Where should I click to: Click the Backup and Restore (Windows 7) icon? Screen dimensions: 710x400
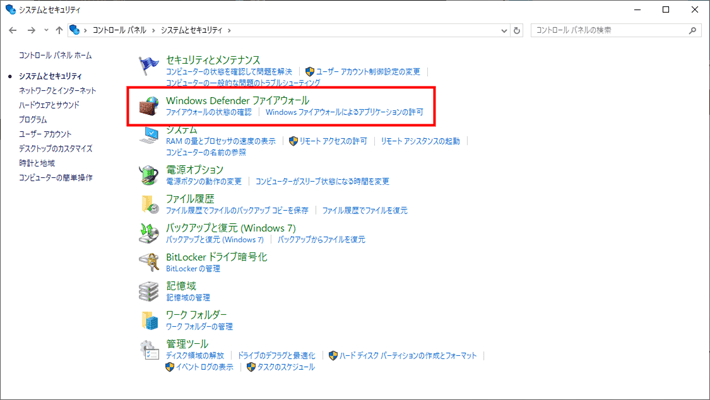click(x=149, y=233)
